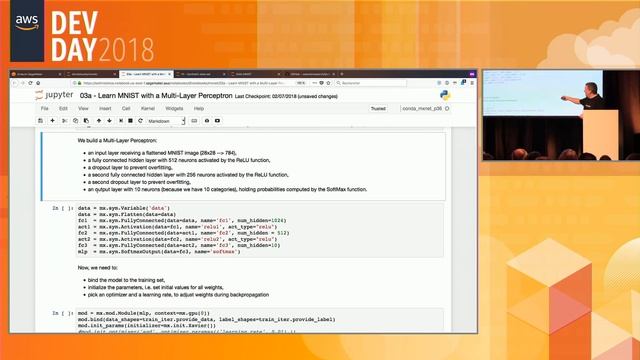Restart the kernel circular arrow icon
640x360 pixels.
[x=140, y=121]
